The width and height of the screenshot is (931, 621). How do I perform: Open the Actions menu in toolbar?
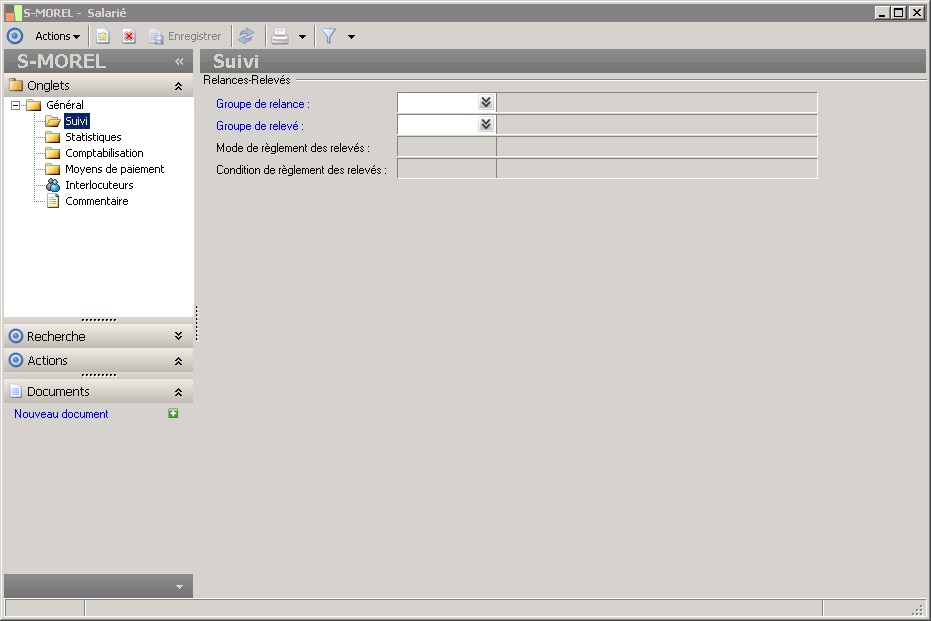pos(57,36)
